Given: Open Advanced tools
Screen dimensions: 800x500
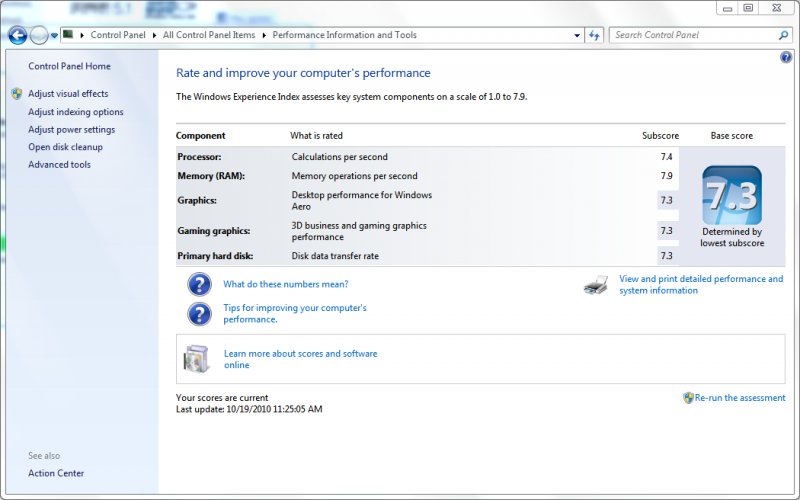Looking at the screenshot, I should tap(59, 164).
